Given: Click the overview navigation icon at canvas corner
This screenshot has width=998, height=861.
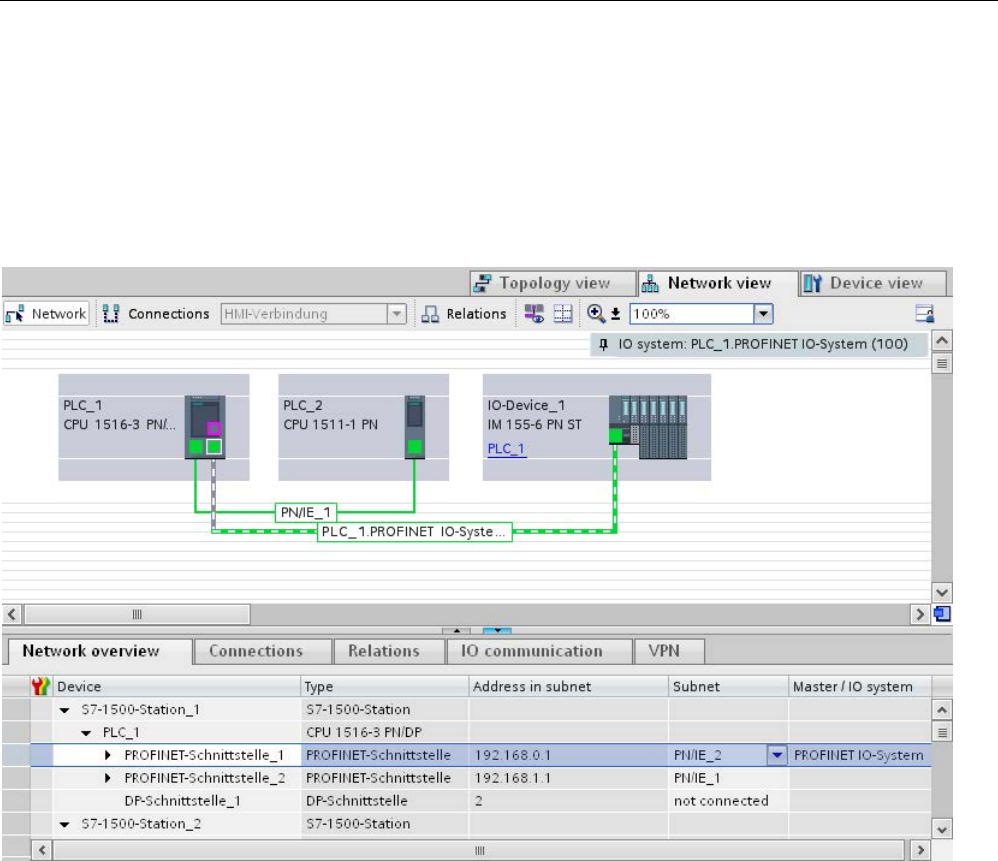Looking at the screenshot, I should (942, 614).
